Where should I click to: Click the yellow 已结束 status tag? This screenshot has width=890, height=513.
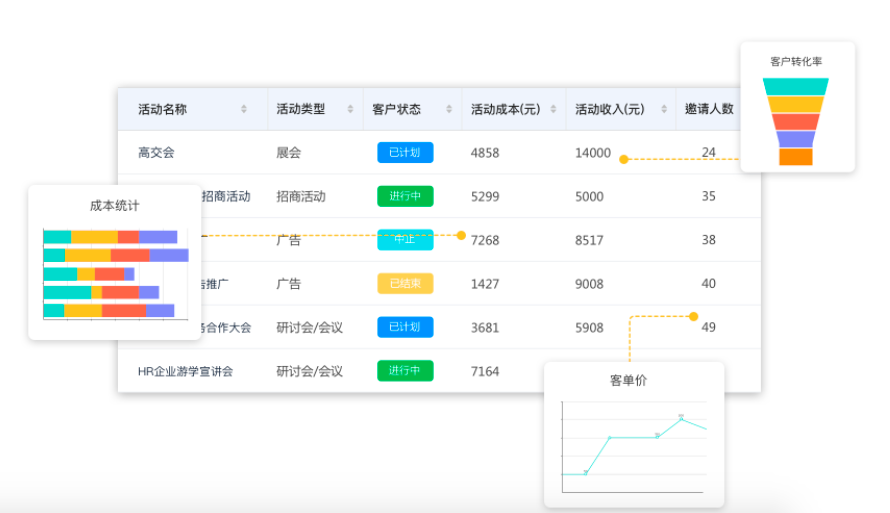(405, 284)
